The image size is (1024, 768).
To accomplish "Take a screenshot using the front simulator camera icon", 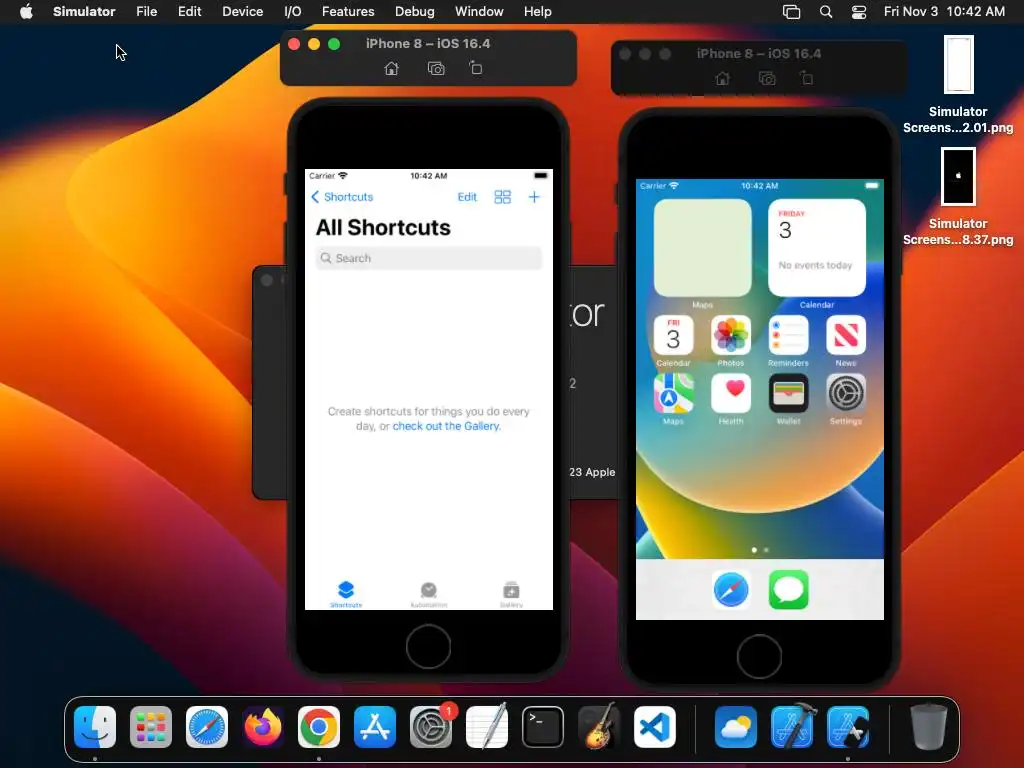I will click(x=436, y=69).
